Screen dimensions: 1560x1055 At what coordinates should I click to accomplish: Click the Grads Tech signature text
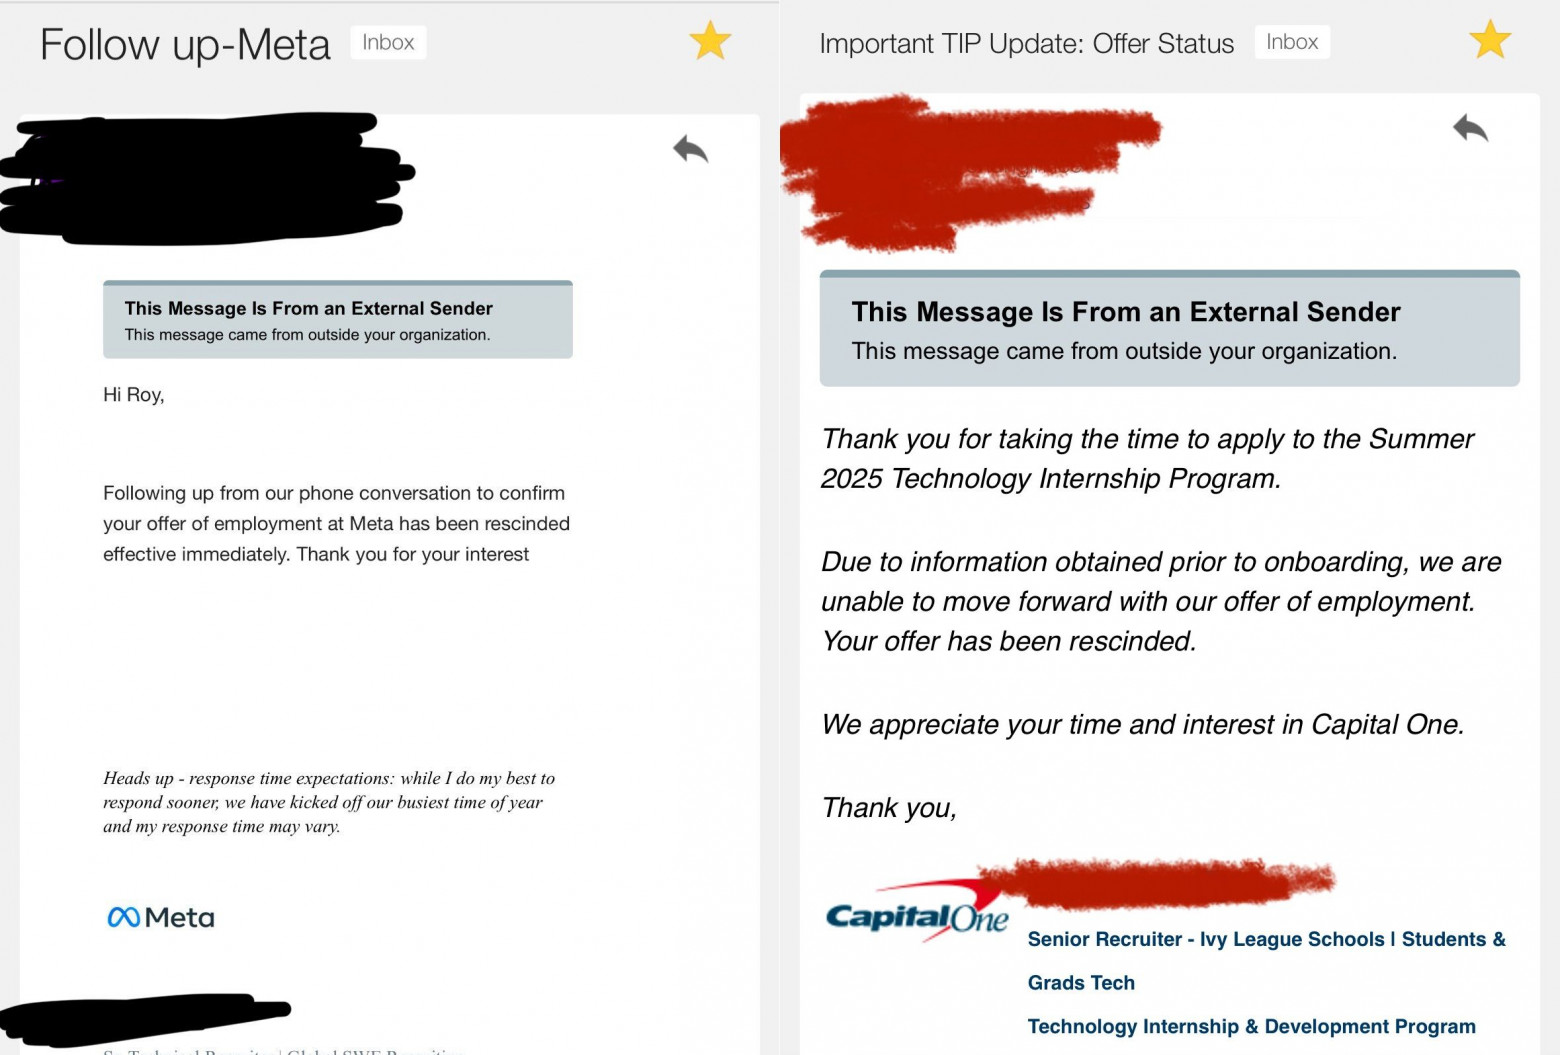[x=1081, y=983]
